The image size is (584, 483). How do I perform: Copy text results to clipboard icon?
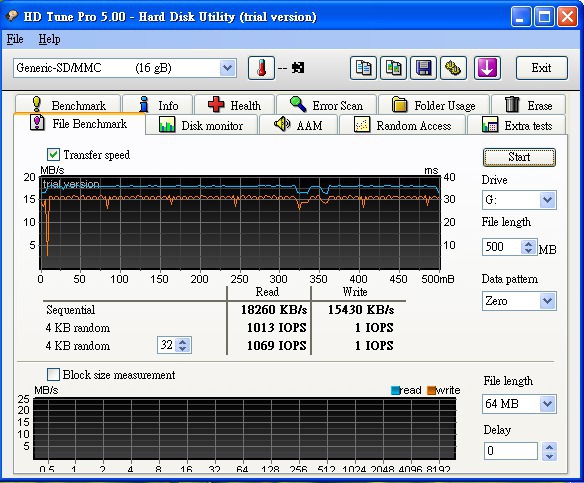pyautogui.click(x=363, y=68)
